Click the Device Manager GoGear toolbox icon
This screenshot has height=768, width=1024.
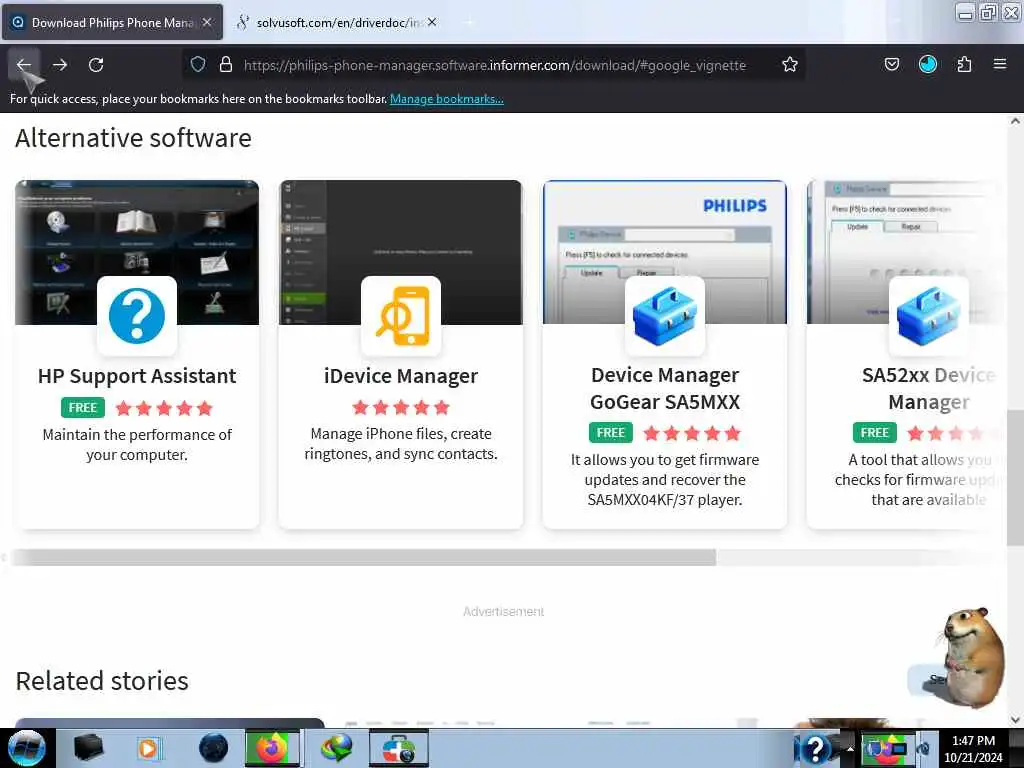click(x=665, y=316)
